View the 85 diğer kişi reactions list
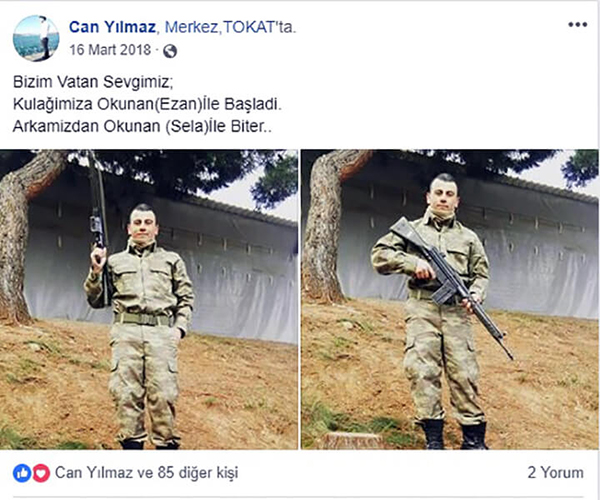The height and width of the screenshot is (500, 600). 198,473
